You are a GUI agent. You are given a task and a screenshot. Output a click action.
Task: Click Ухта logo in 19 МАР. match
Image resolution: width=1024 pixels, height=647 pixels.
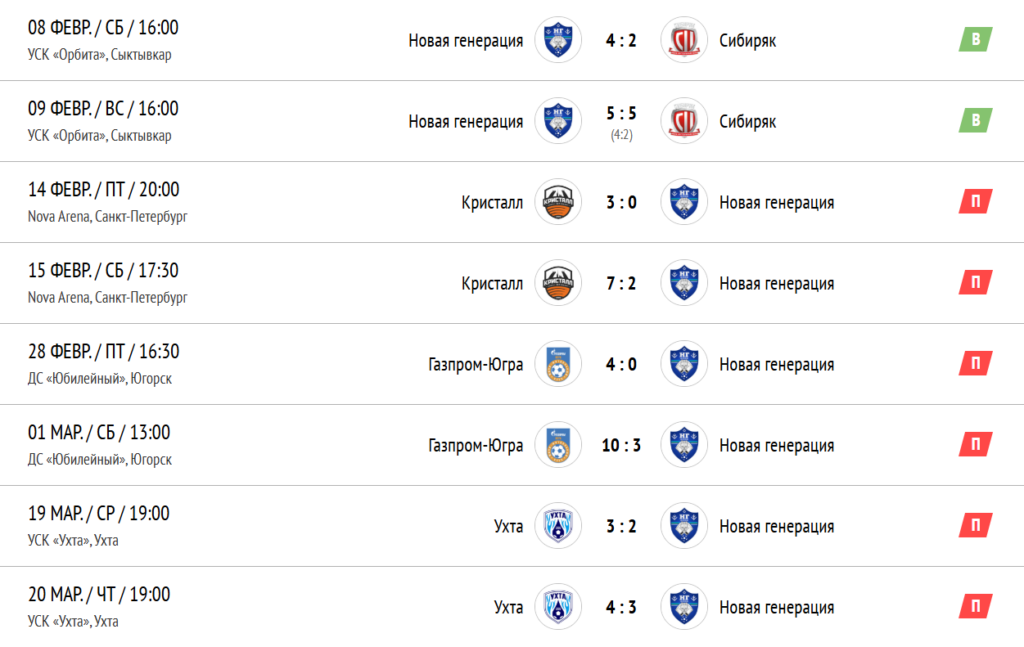pos(558,526)
